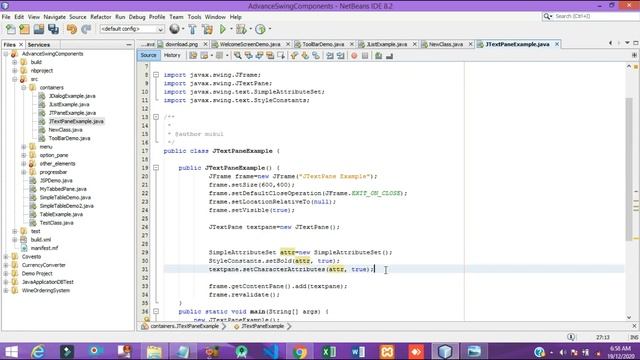This screenshot has width=640, height=360.
Task: Minimize the Files panel group
Action: (x=129, y=44)
